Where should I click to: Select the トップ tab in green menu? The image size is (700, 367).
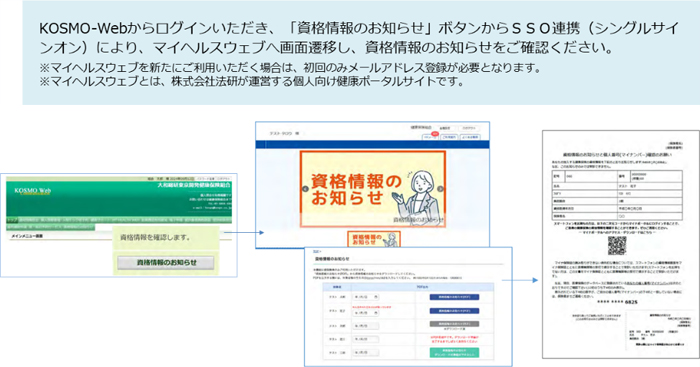pyautogui.click(x=12, y=220)
